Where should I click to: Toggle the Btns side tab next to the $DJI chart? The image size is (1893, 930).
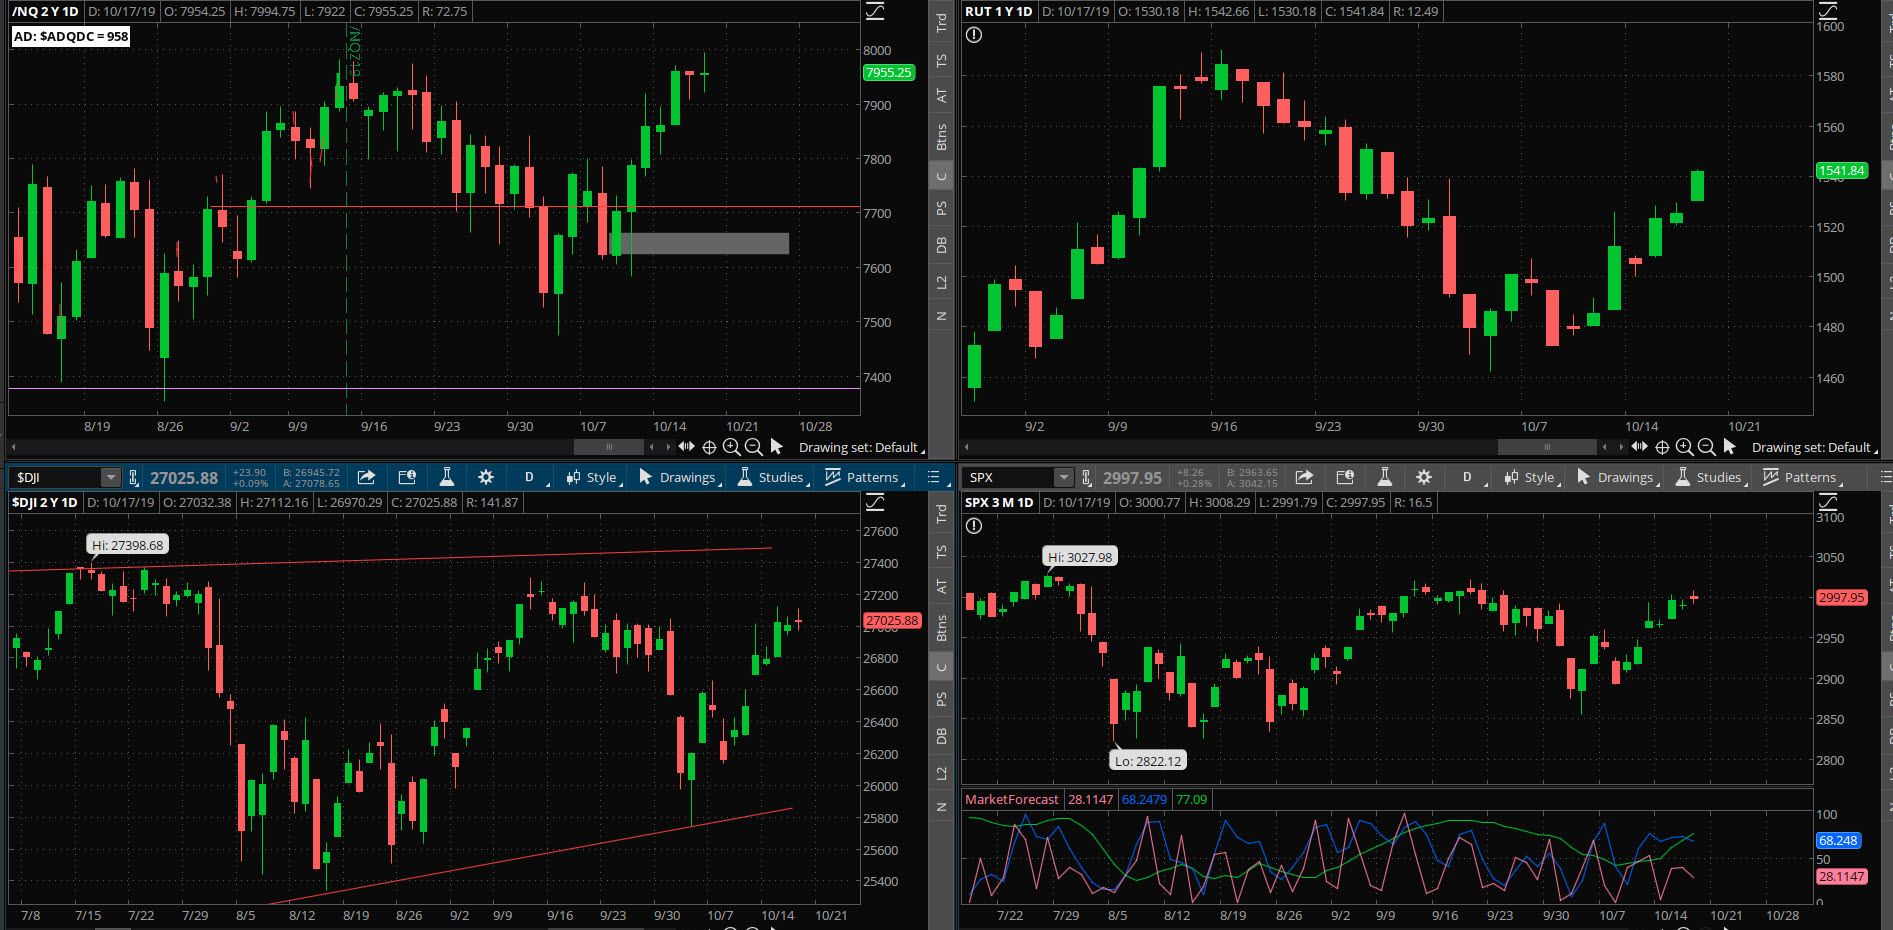(x=941, y=628)
